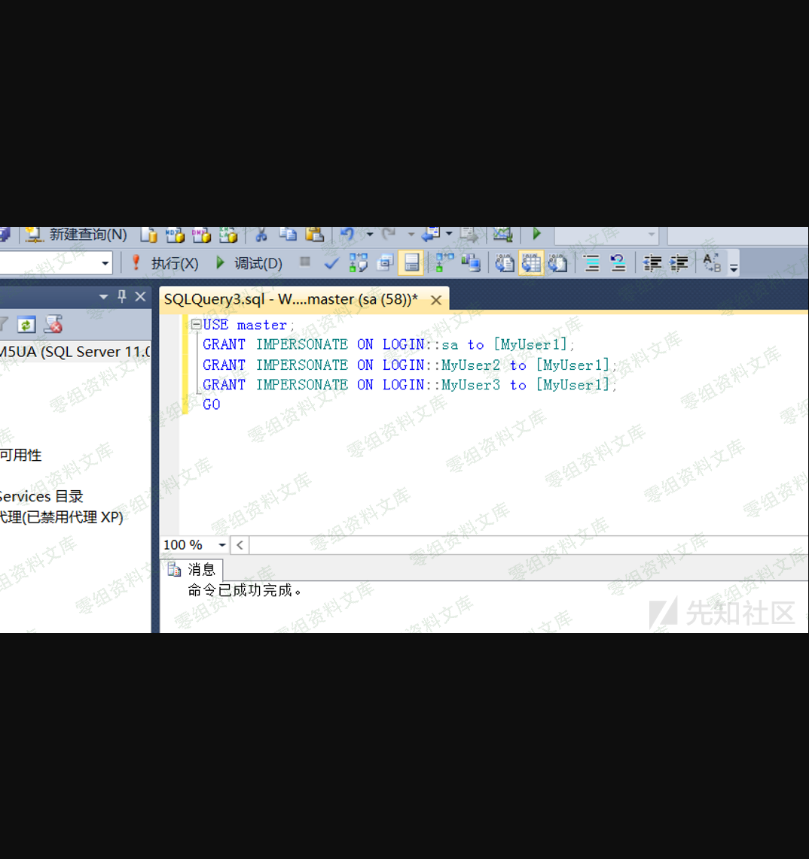Open the available databases dropdown

(105, 263)
